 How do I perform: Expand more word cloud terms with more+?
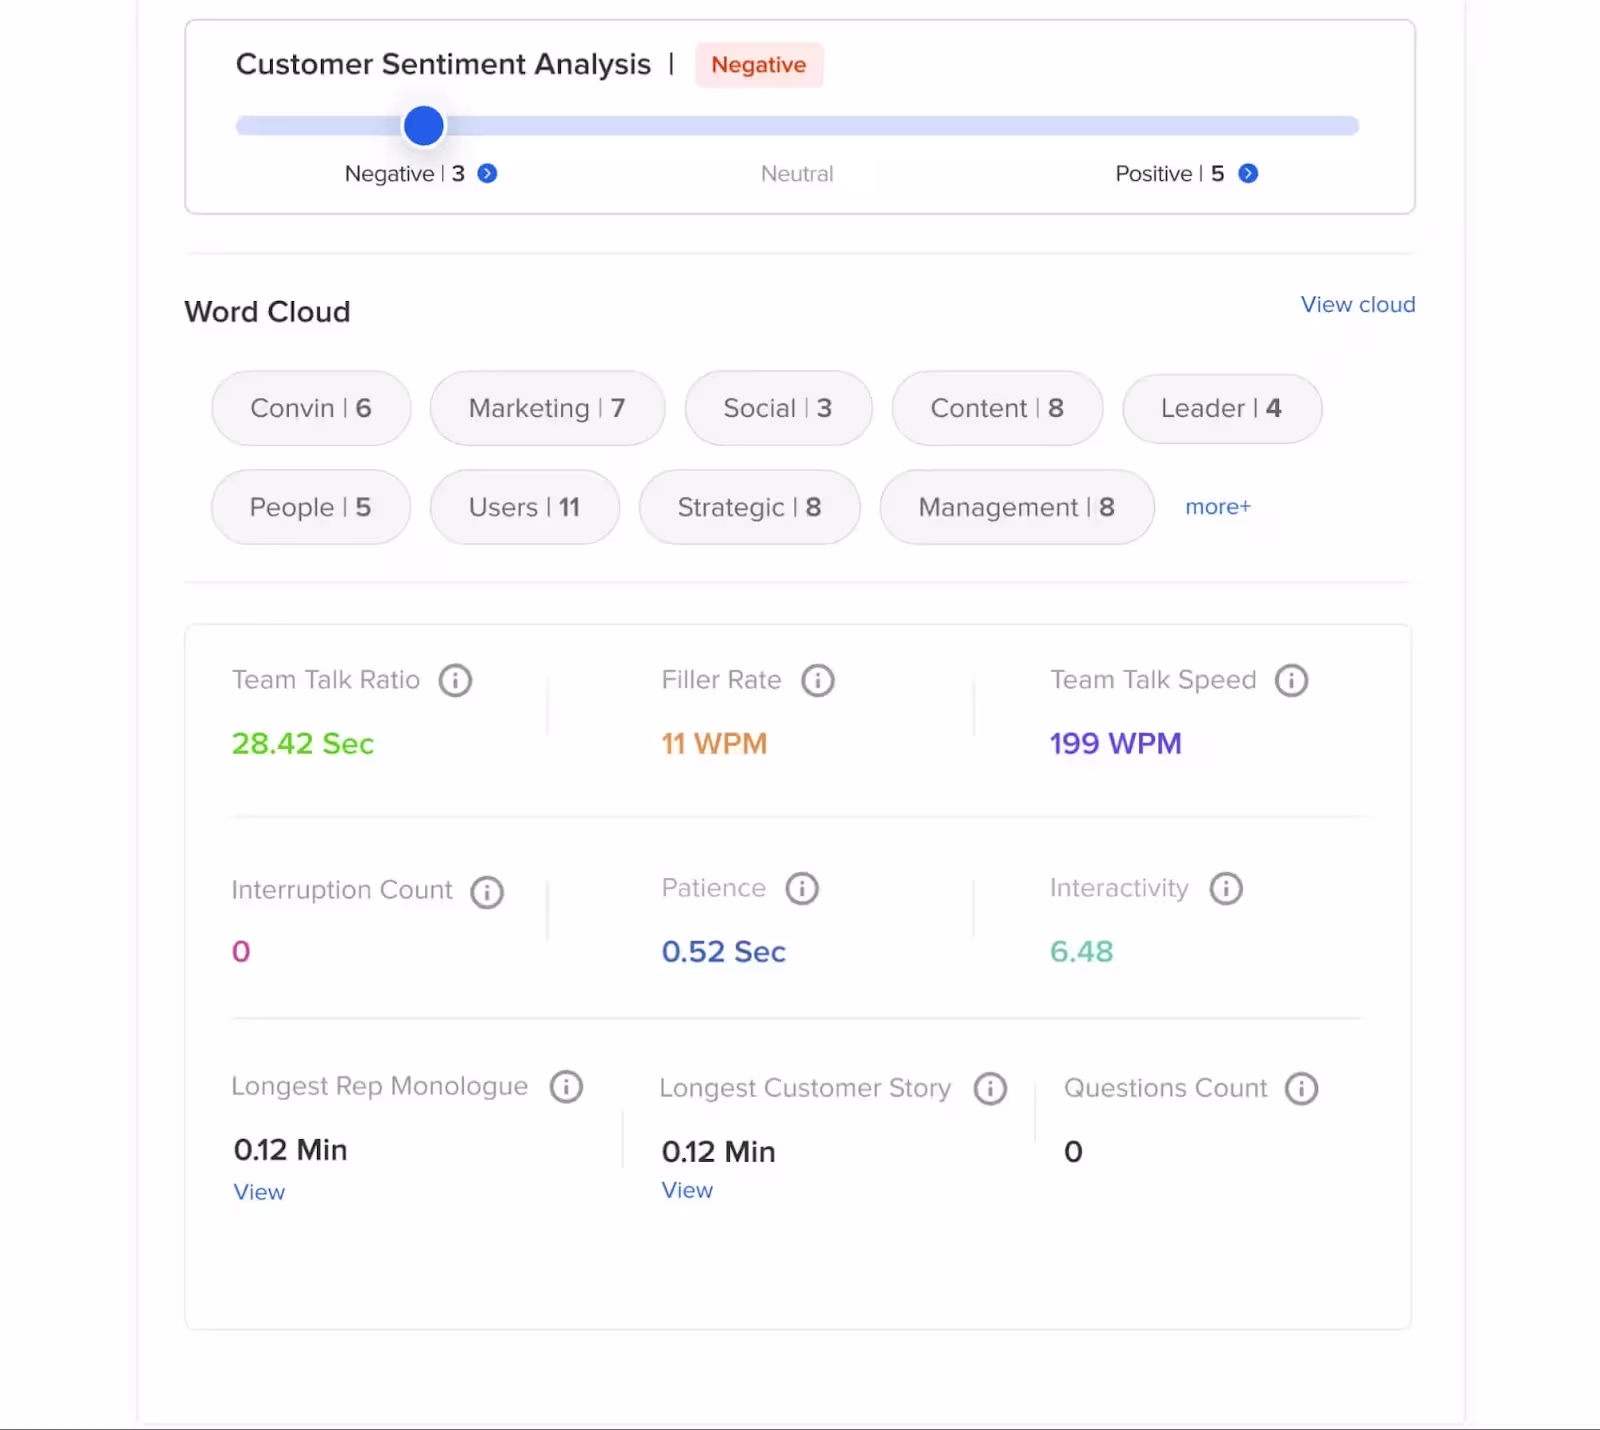click(1217, 507)
